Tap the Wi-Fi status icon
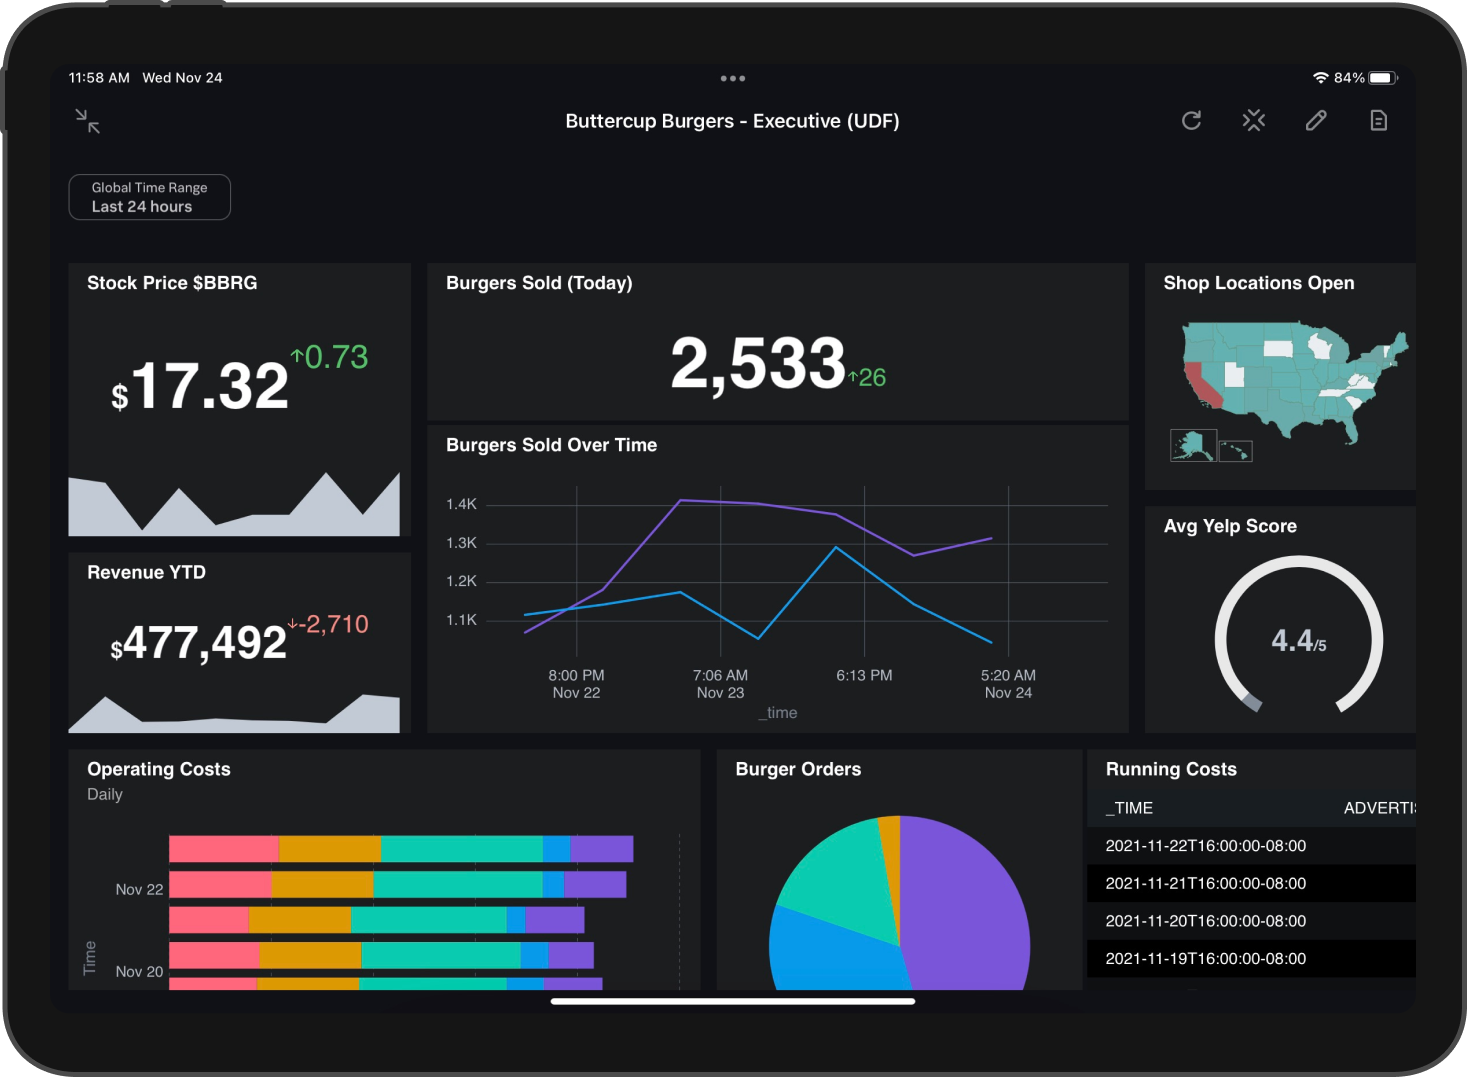Screen dimensions: 1467x1077 click(1321, 78)
